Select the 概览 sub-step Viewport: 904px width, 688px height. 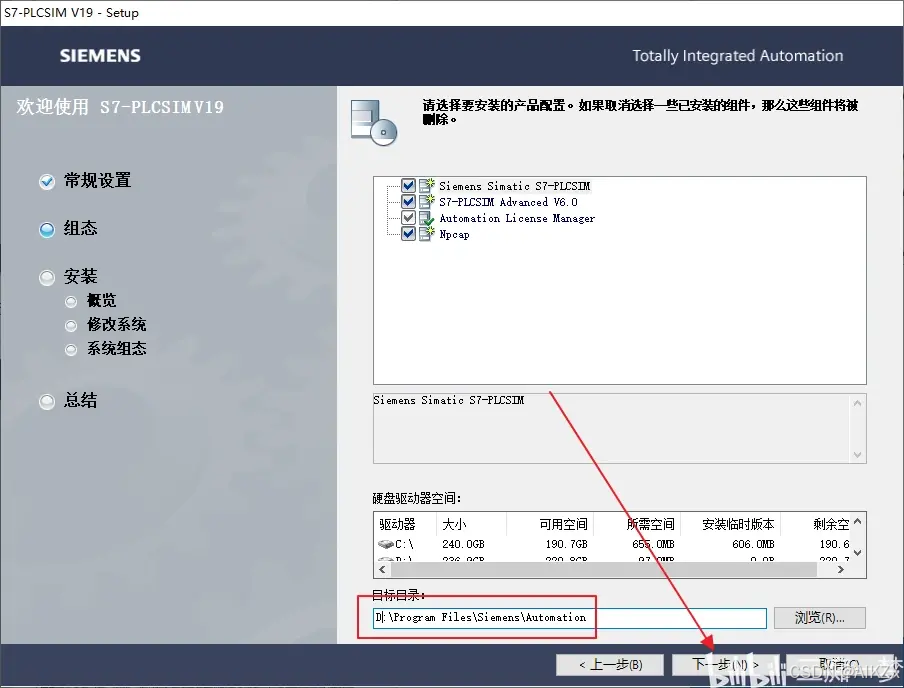tap(101, 300)
